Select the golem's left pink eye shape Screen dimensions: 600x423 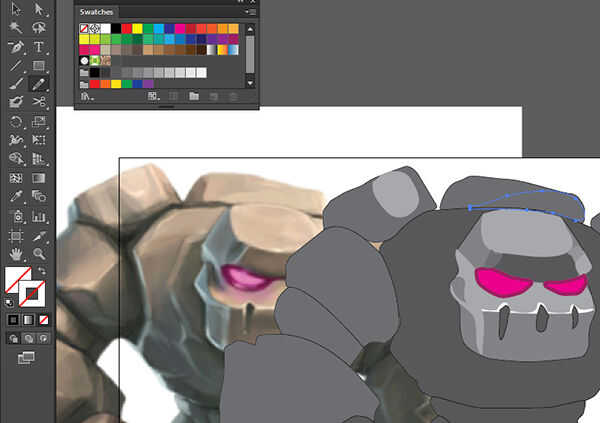[x=502, y=283]
